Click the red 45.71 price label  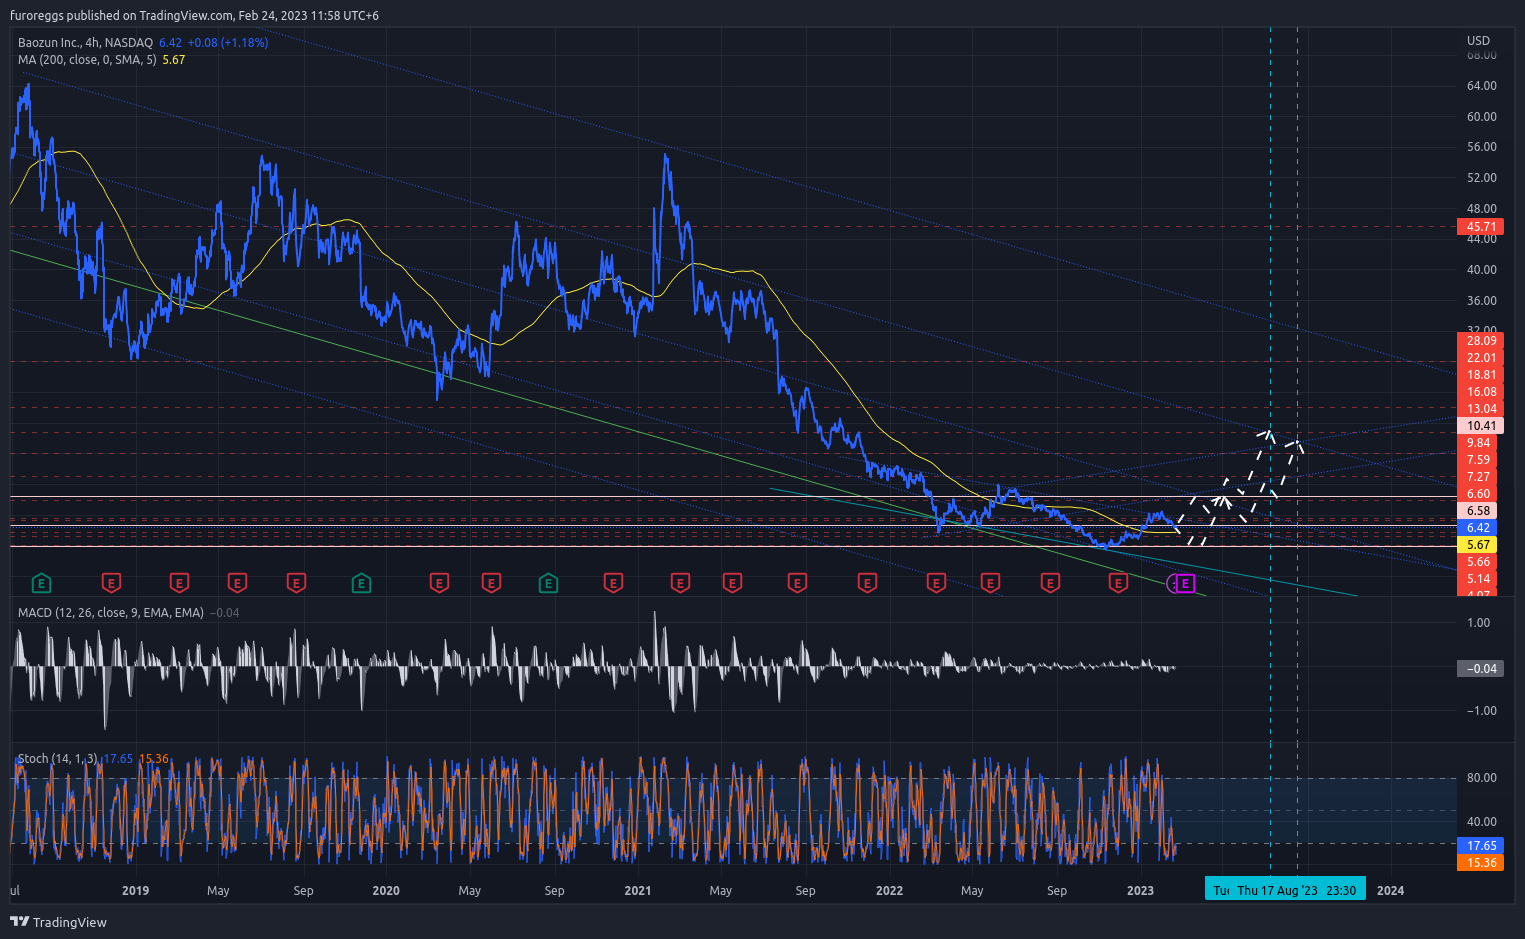[1480, 227]
